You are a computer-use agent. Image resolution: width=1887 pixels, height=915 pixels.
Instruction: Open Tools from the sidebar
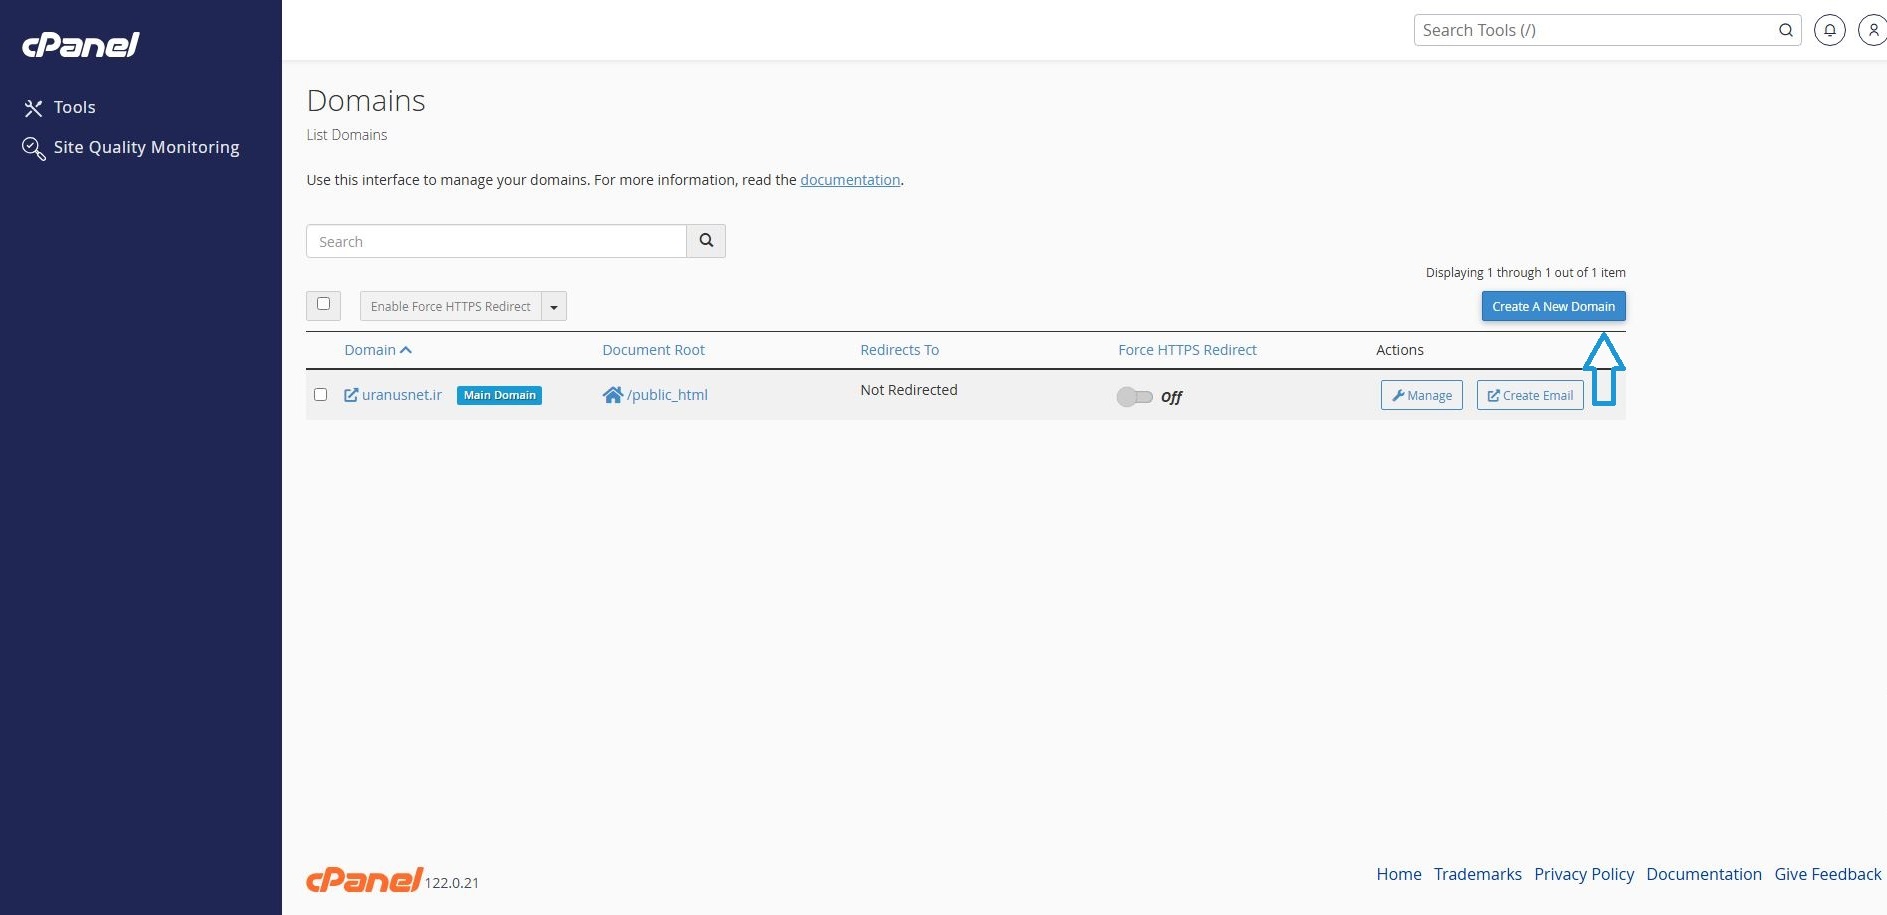74,107
